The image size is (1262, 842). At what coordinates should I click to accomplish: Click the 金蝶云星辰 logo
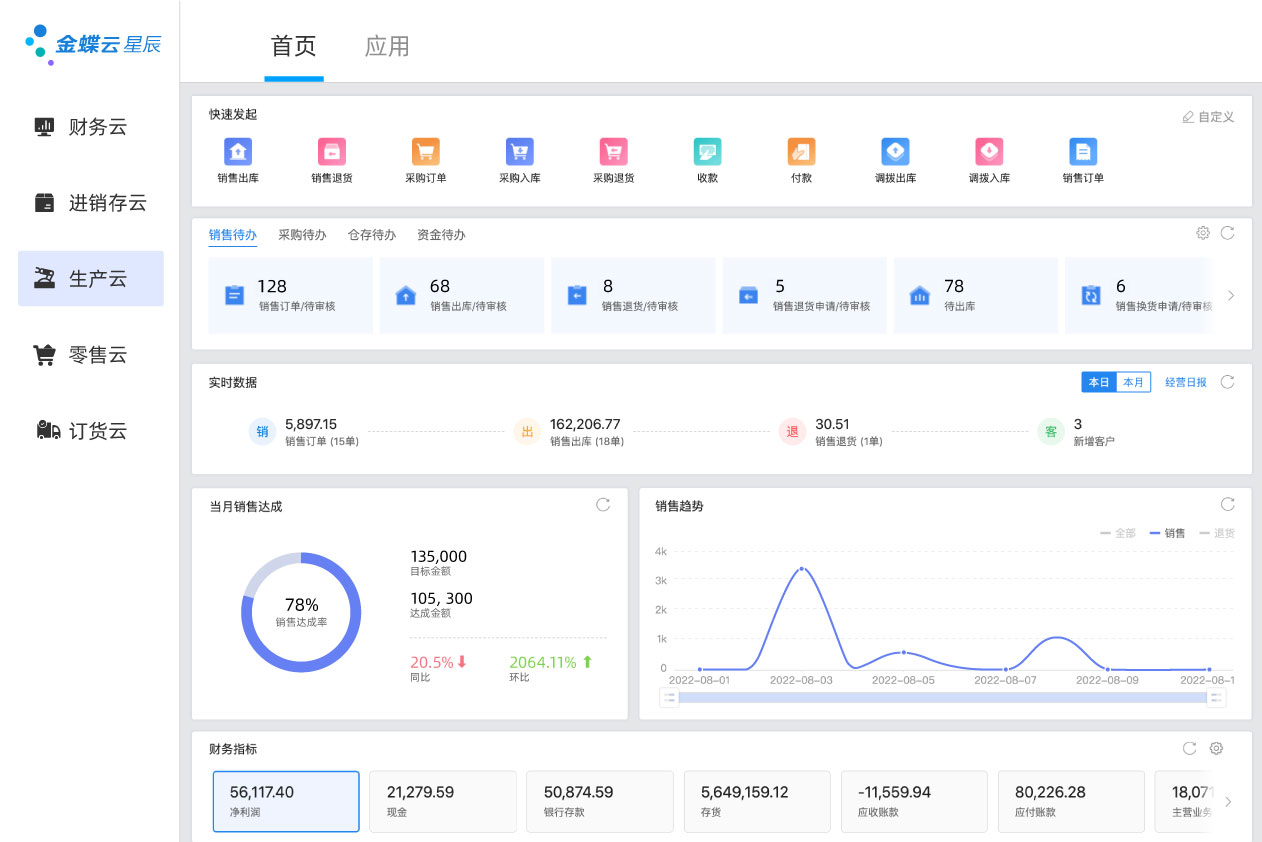coord(92,44)
